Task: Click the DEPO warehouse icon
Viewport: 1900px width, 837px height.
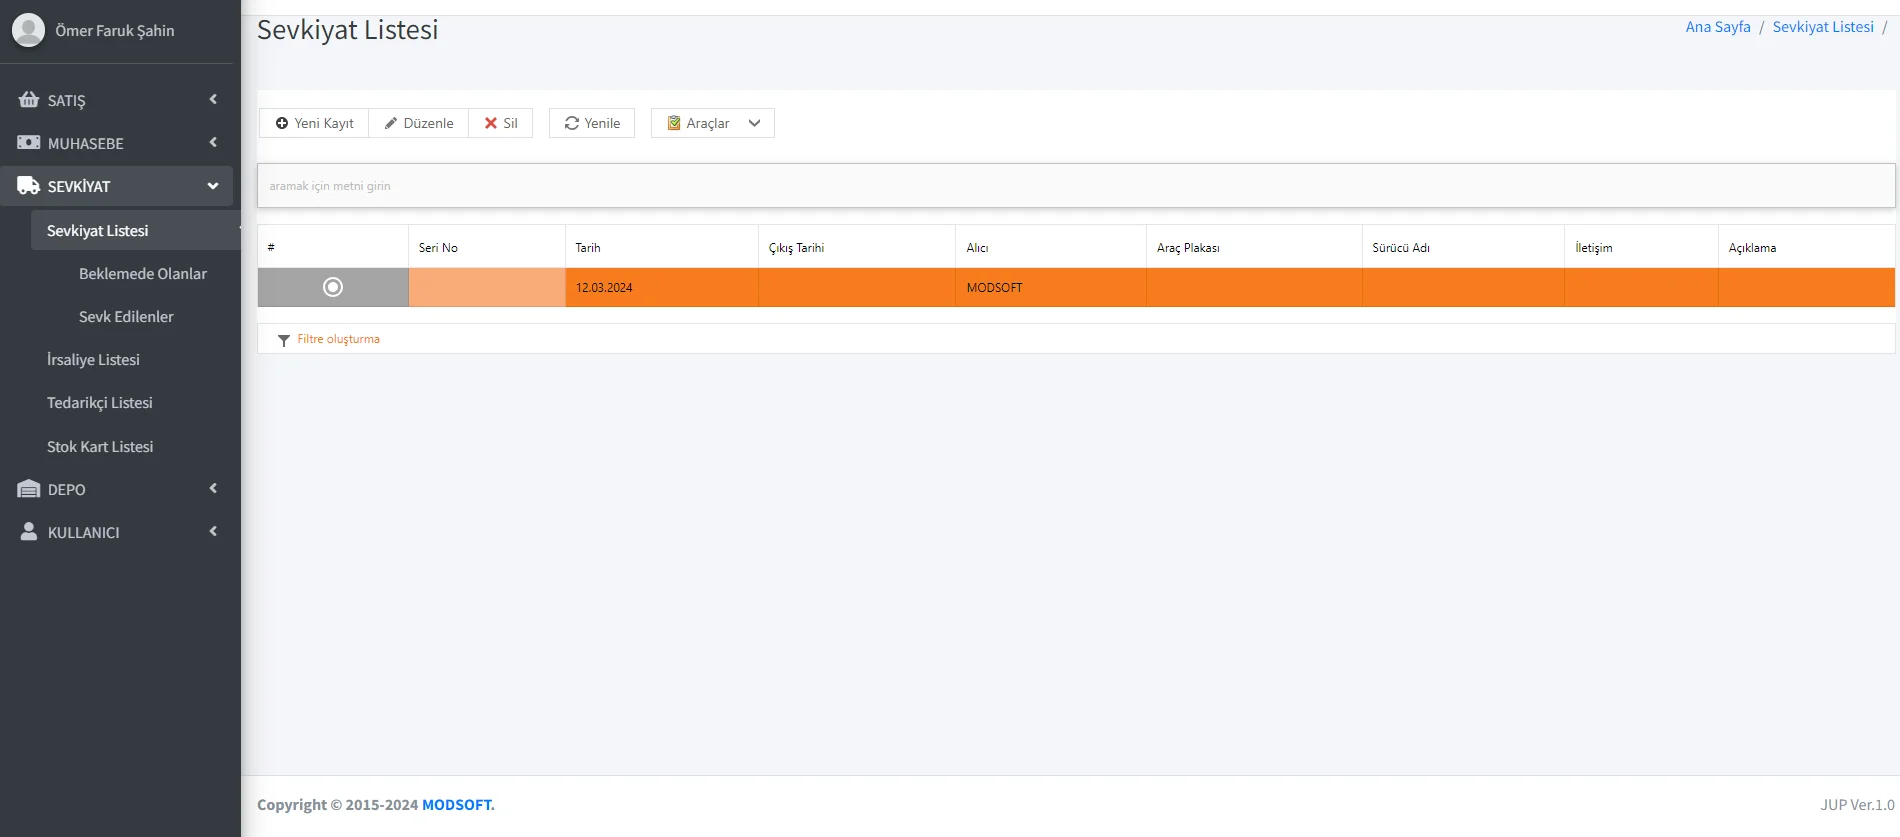Action: pos(29,489)
